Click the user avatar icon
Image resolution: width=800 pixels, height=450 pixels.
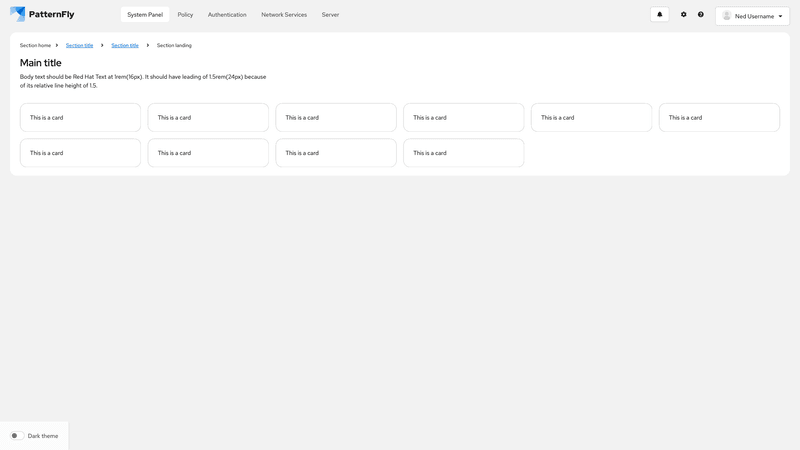tap(727, 16)
